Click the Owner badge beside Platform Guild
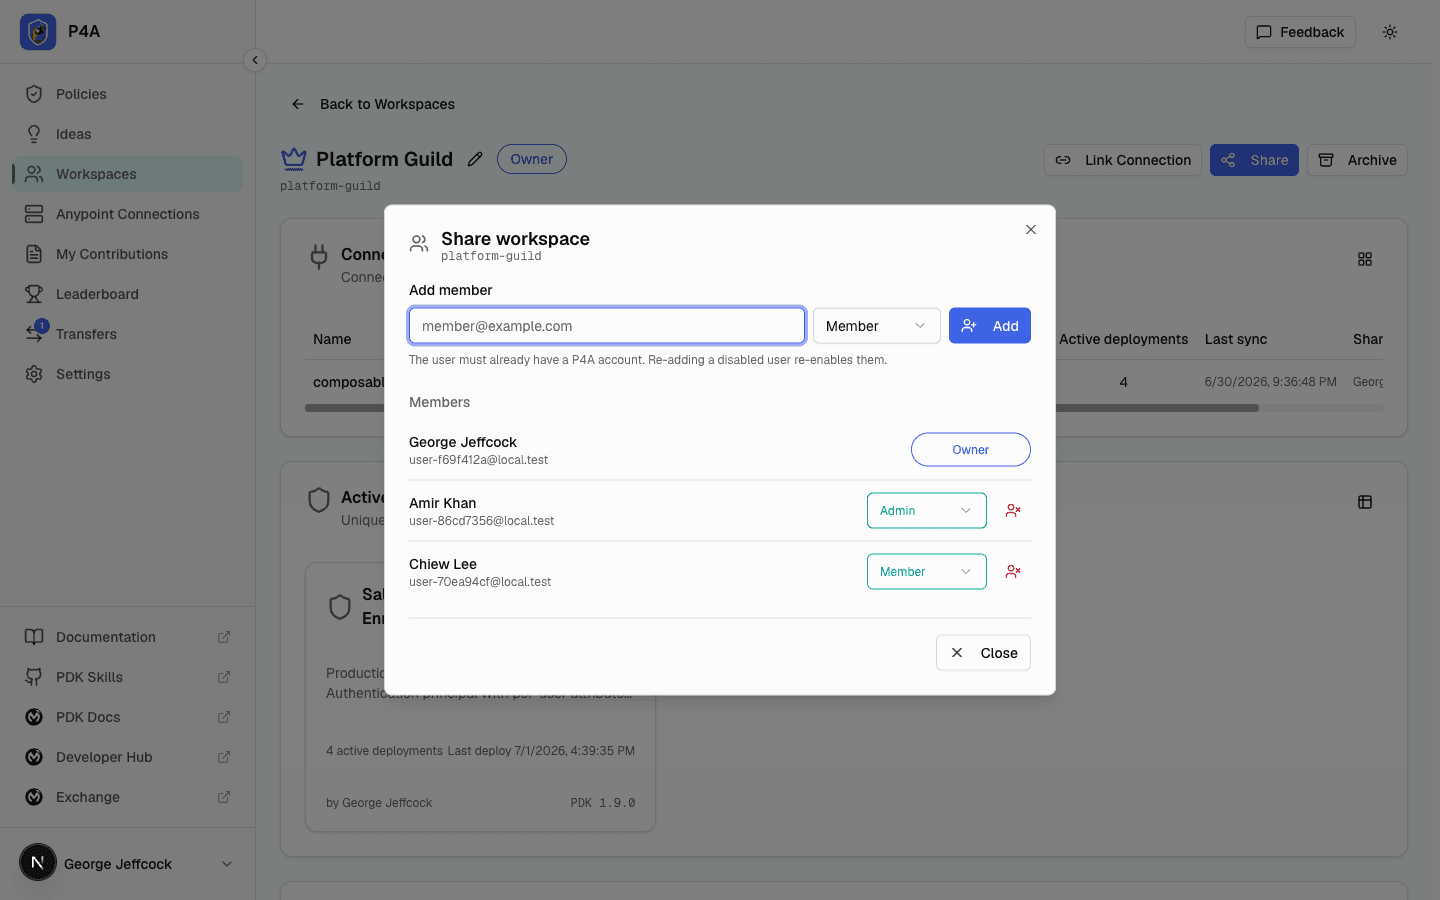The height and width of the screenshot is (900, 1440). (532, 159)
